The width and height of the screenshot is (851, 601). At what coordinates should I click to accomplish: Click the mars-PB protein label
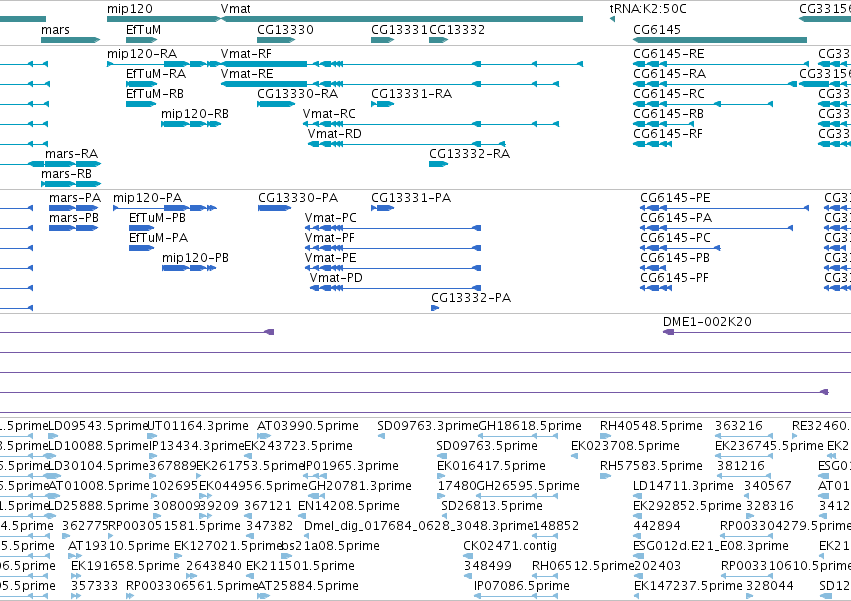coord(74,218)
